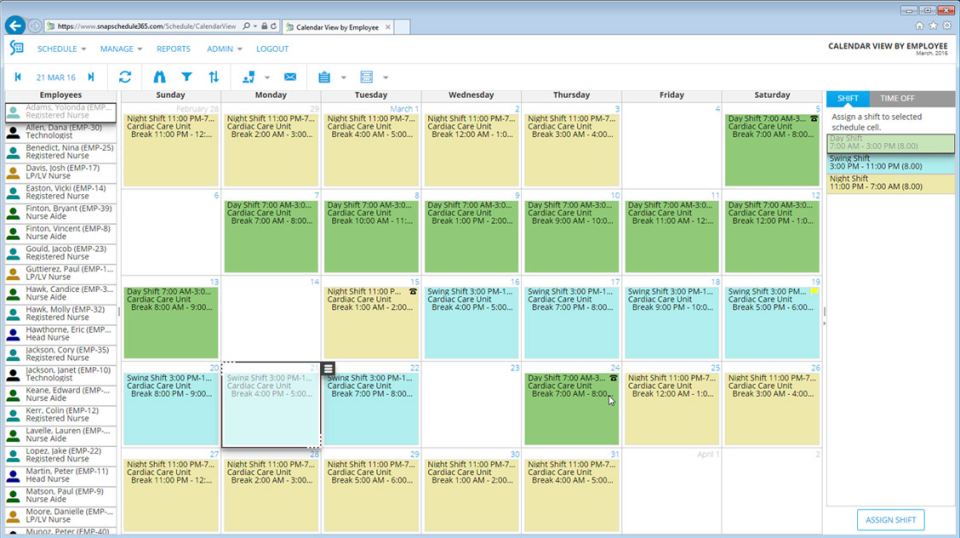Select employee Kerr, Colin (EMP-12)
The height and width of the screenshot is (538, 960).
point(61,414)
